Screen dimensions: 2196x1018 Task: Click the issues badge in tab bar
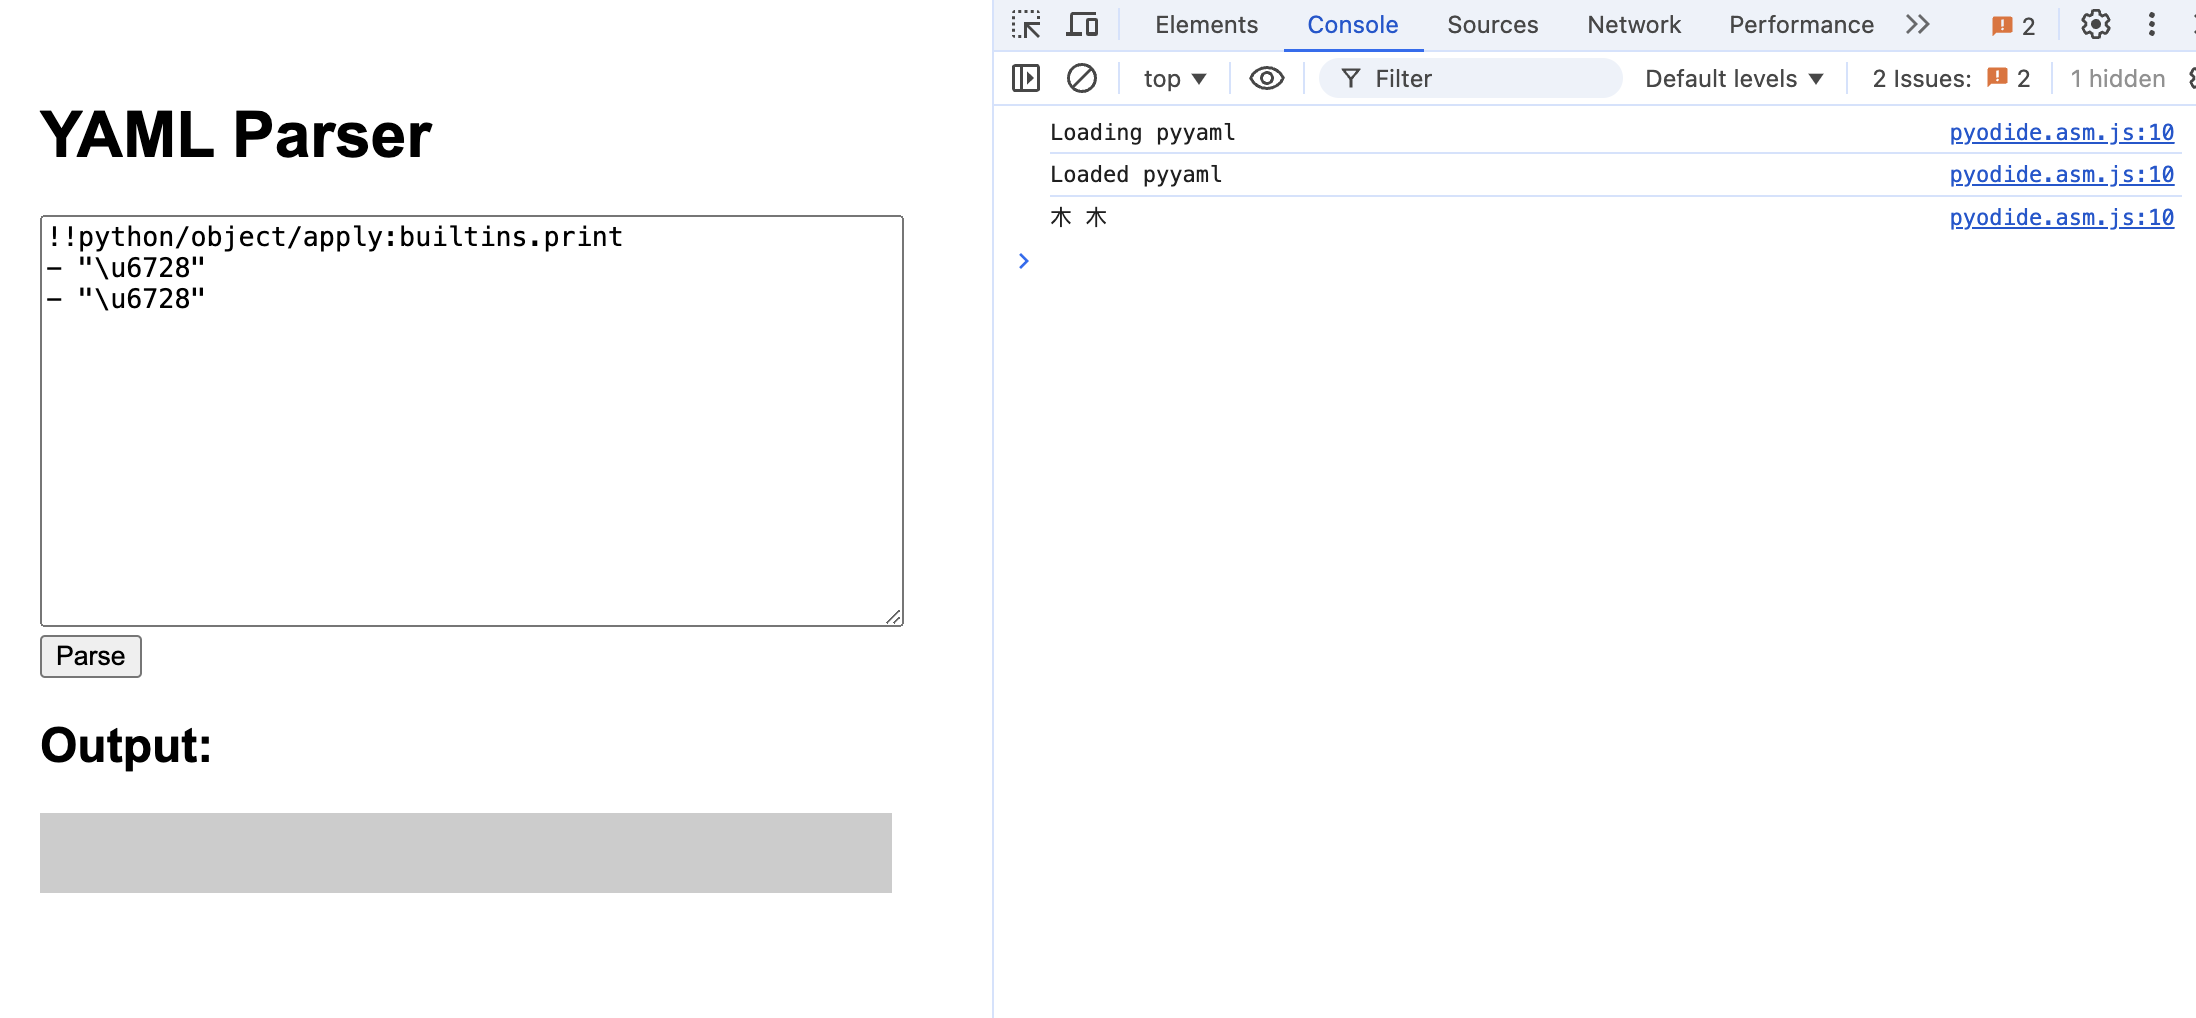(2013, 26)
